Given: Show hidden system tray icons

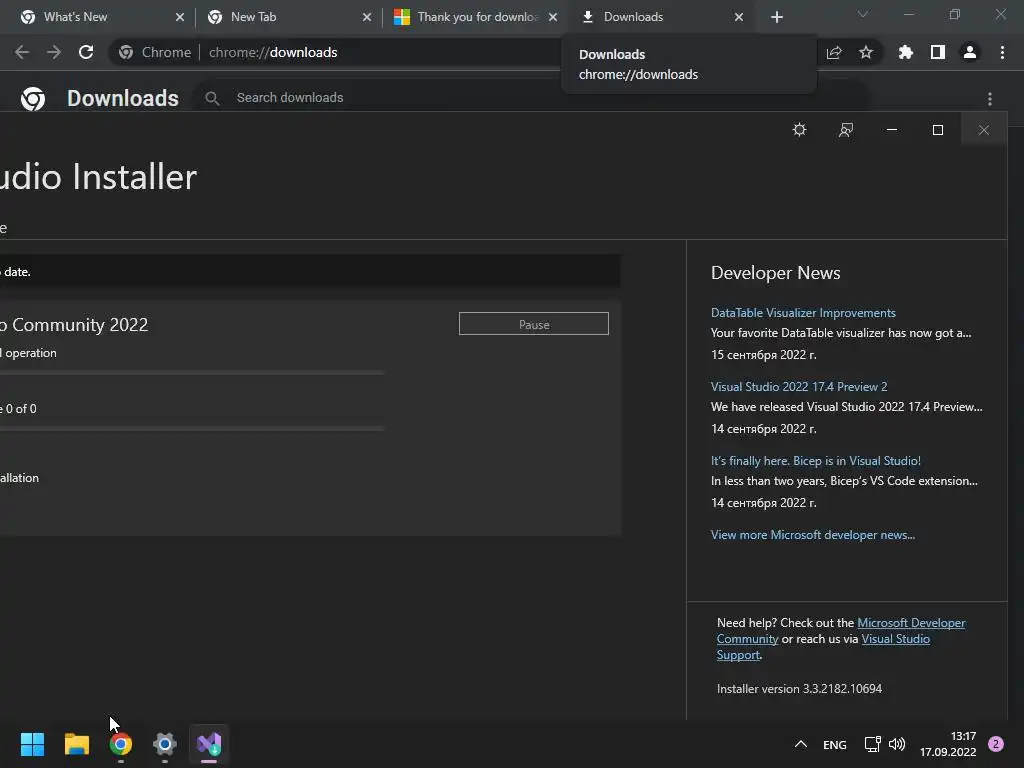Looking at the screenshot, I should pos(801,744).
